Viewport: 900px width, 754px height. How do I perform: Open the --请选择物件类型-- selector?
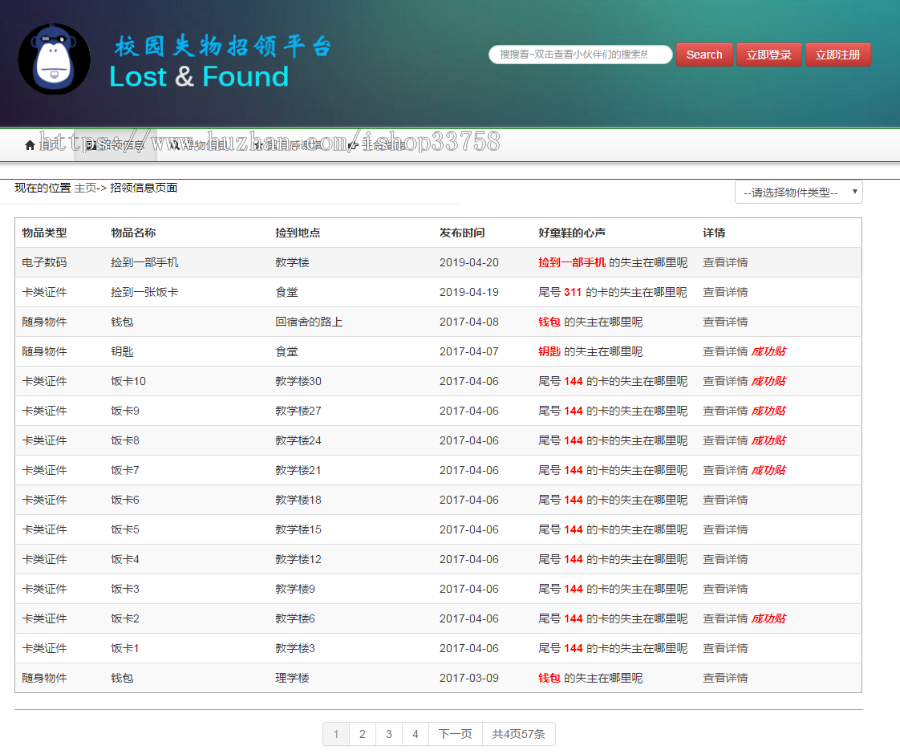[x=795, y=191]
